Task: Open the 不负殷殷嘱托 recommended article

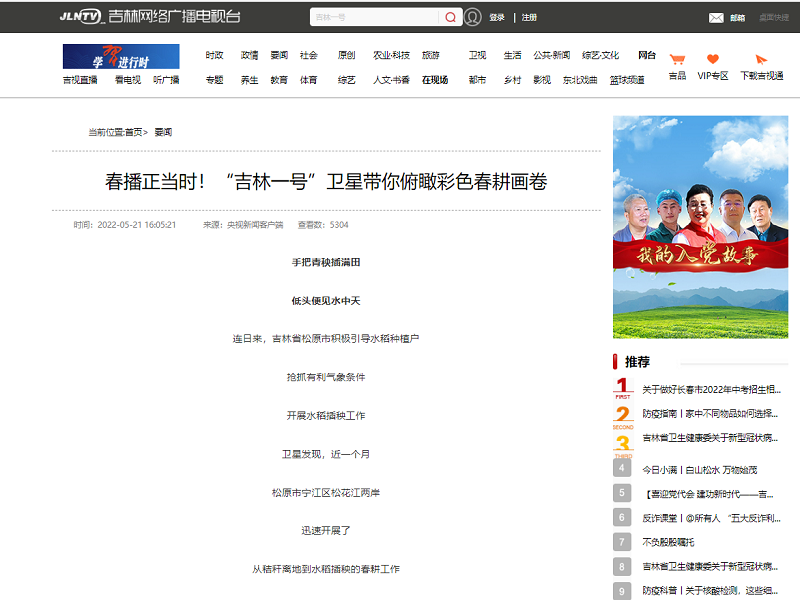Action: [670, 542]
